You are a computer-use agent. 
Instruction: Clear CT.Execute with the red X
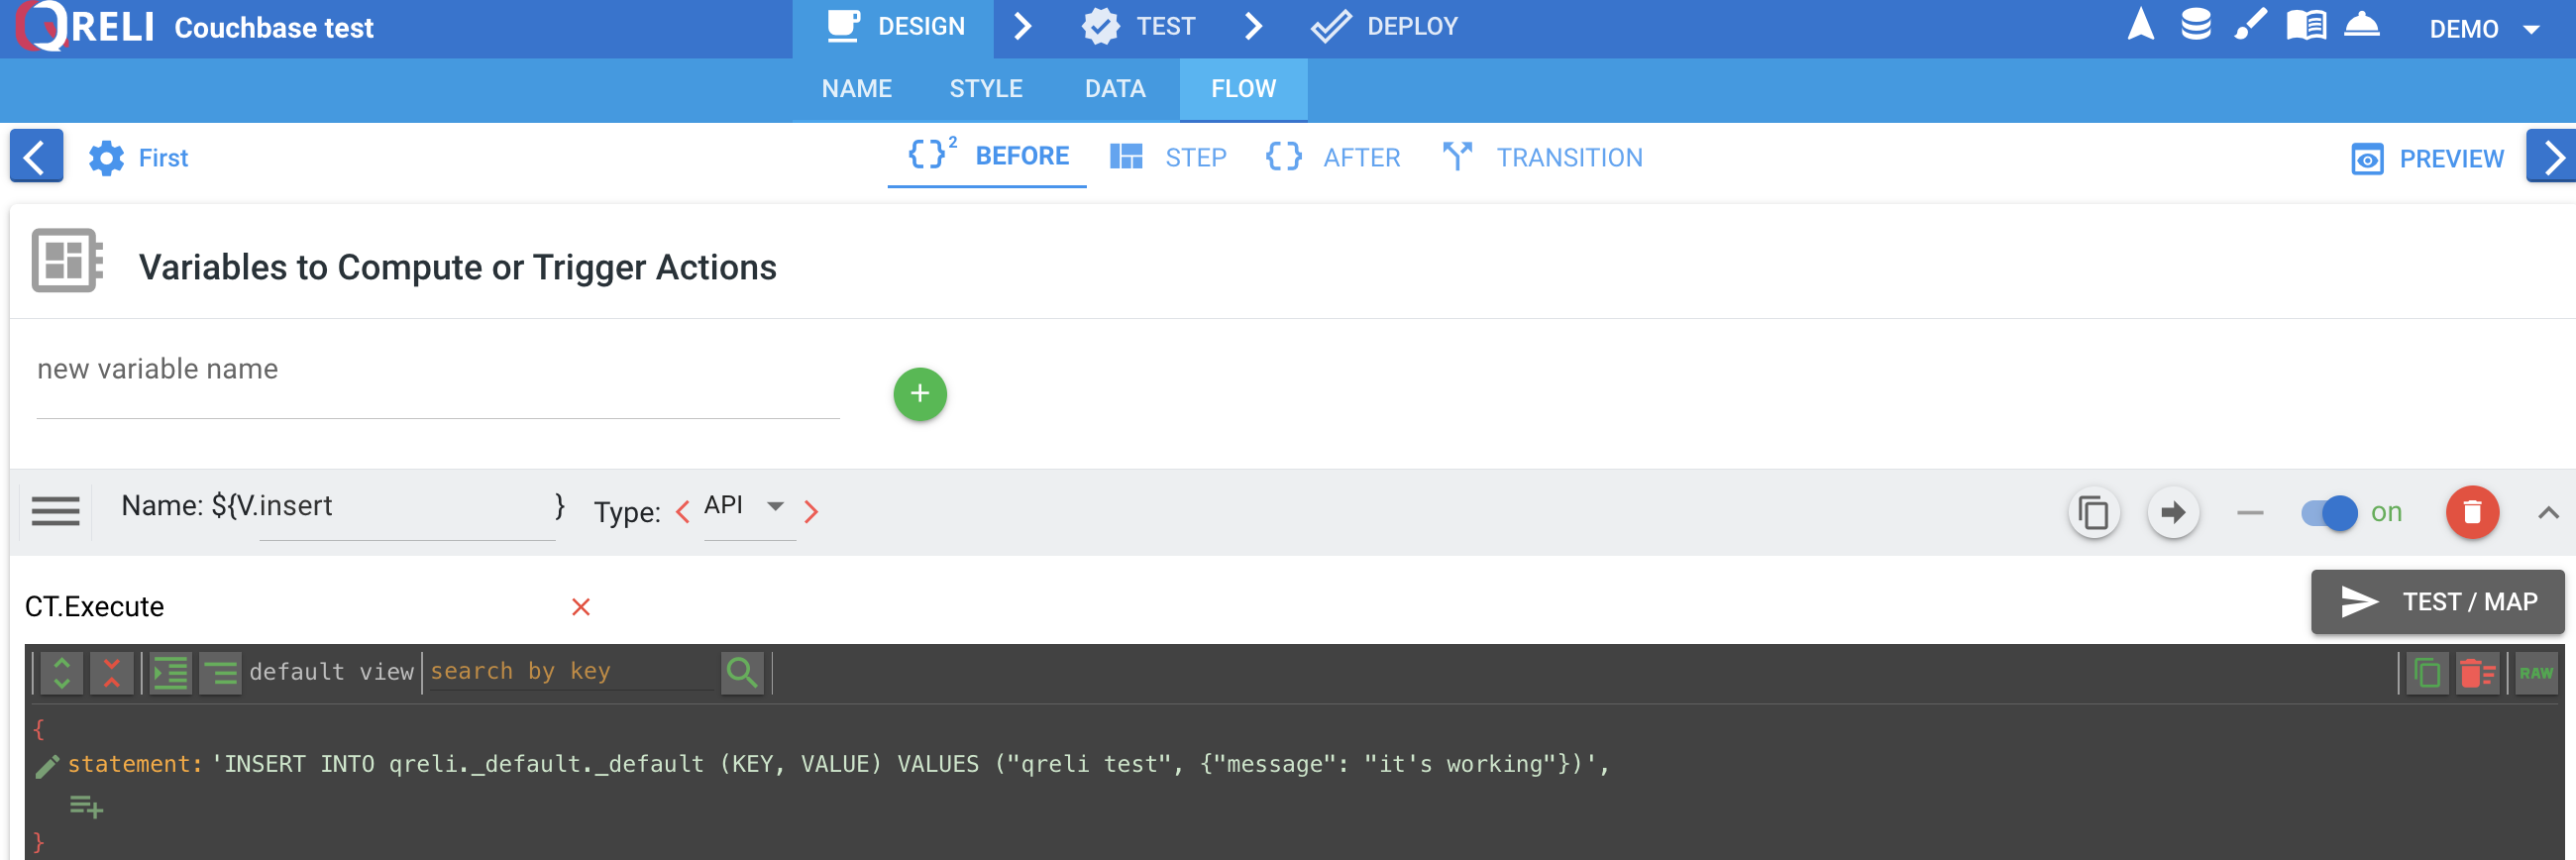[x=581, y=607]
